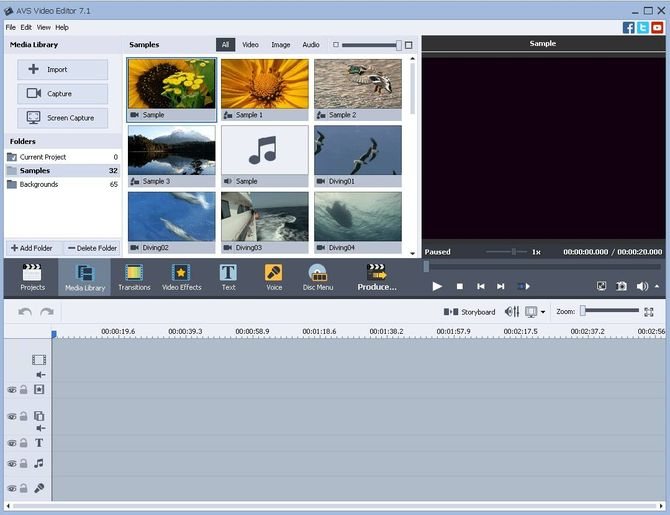
Task: Go to previous frame in preview
Action: click(481, 286)
